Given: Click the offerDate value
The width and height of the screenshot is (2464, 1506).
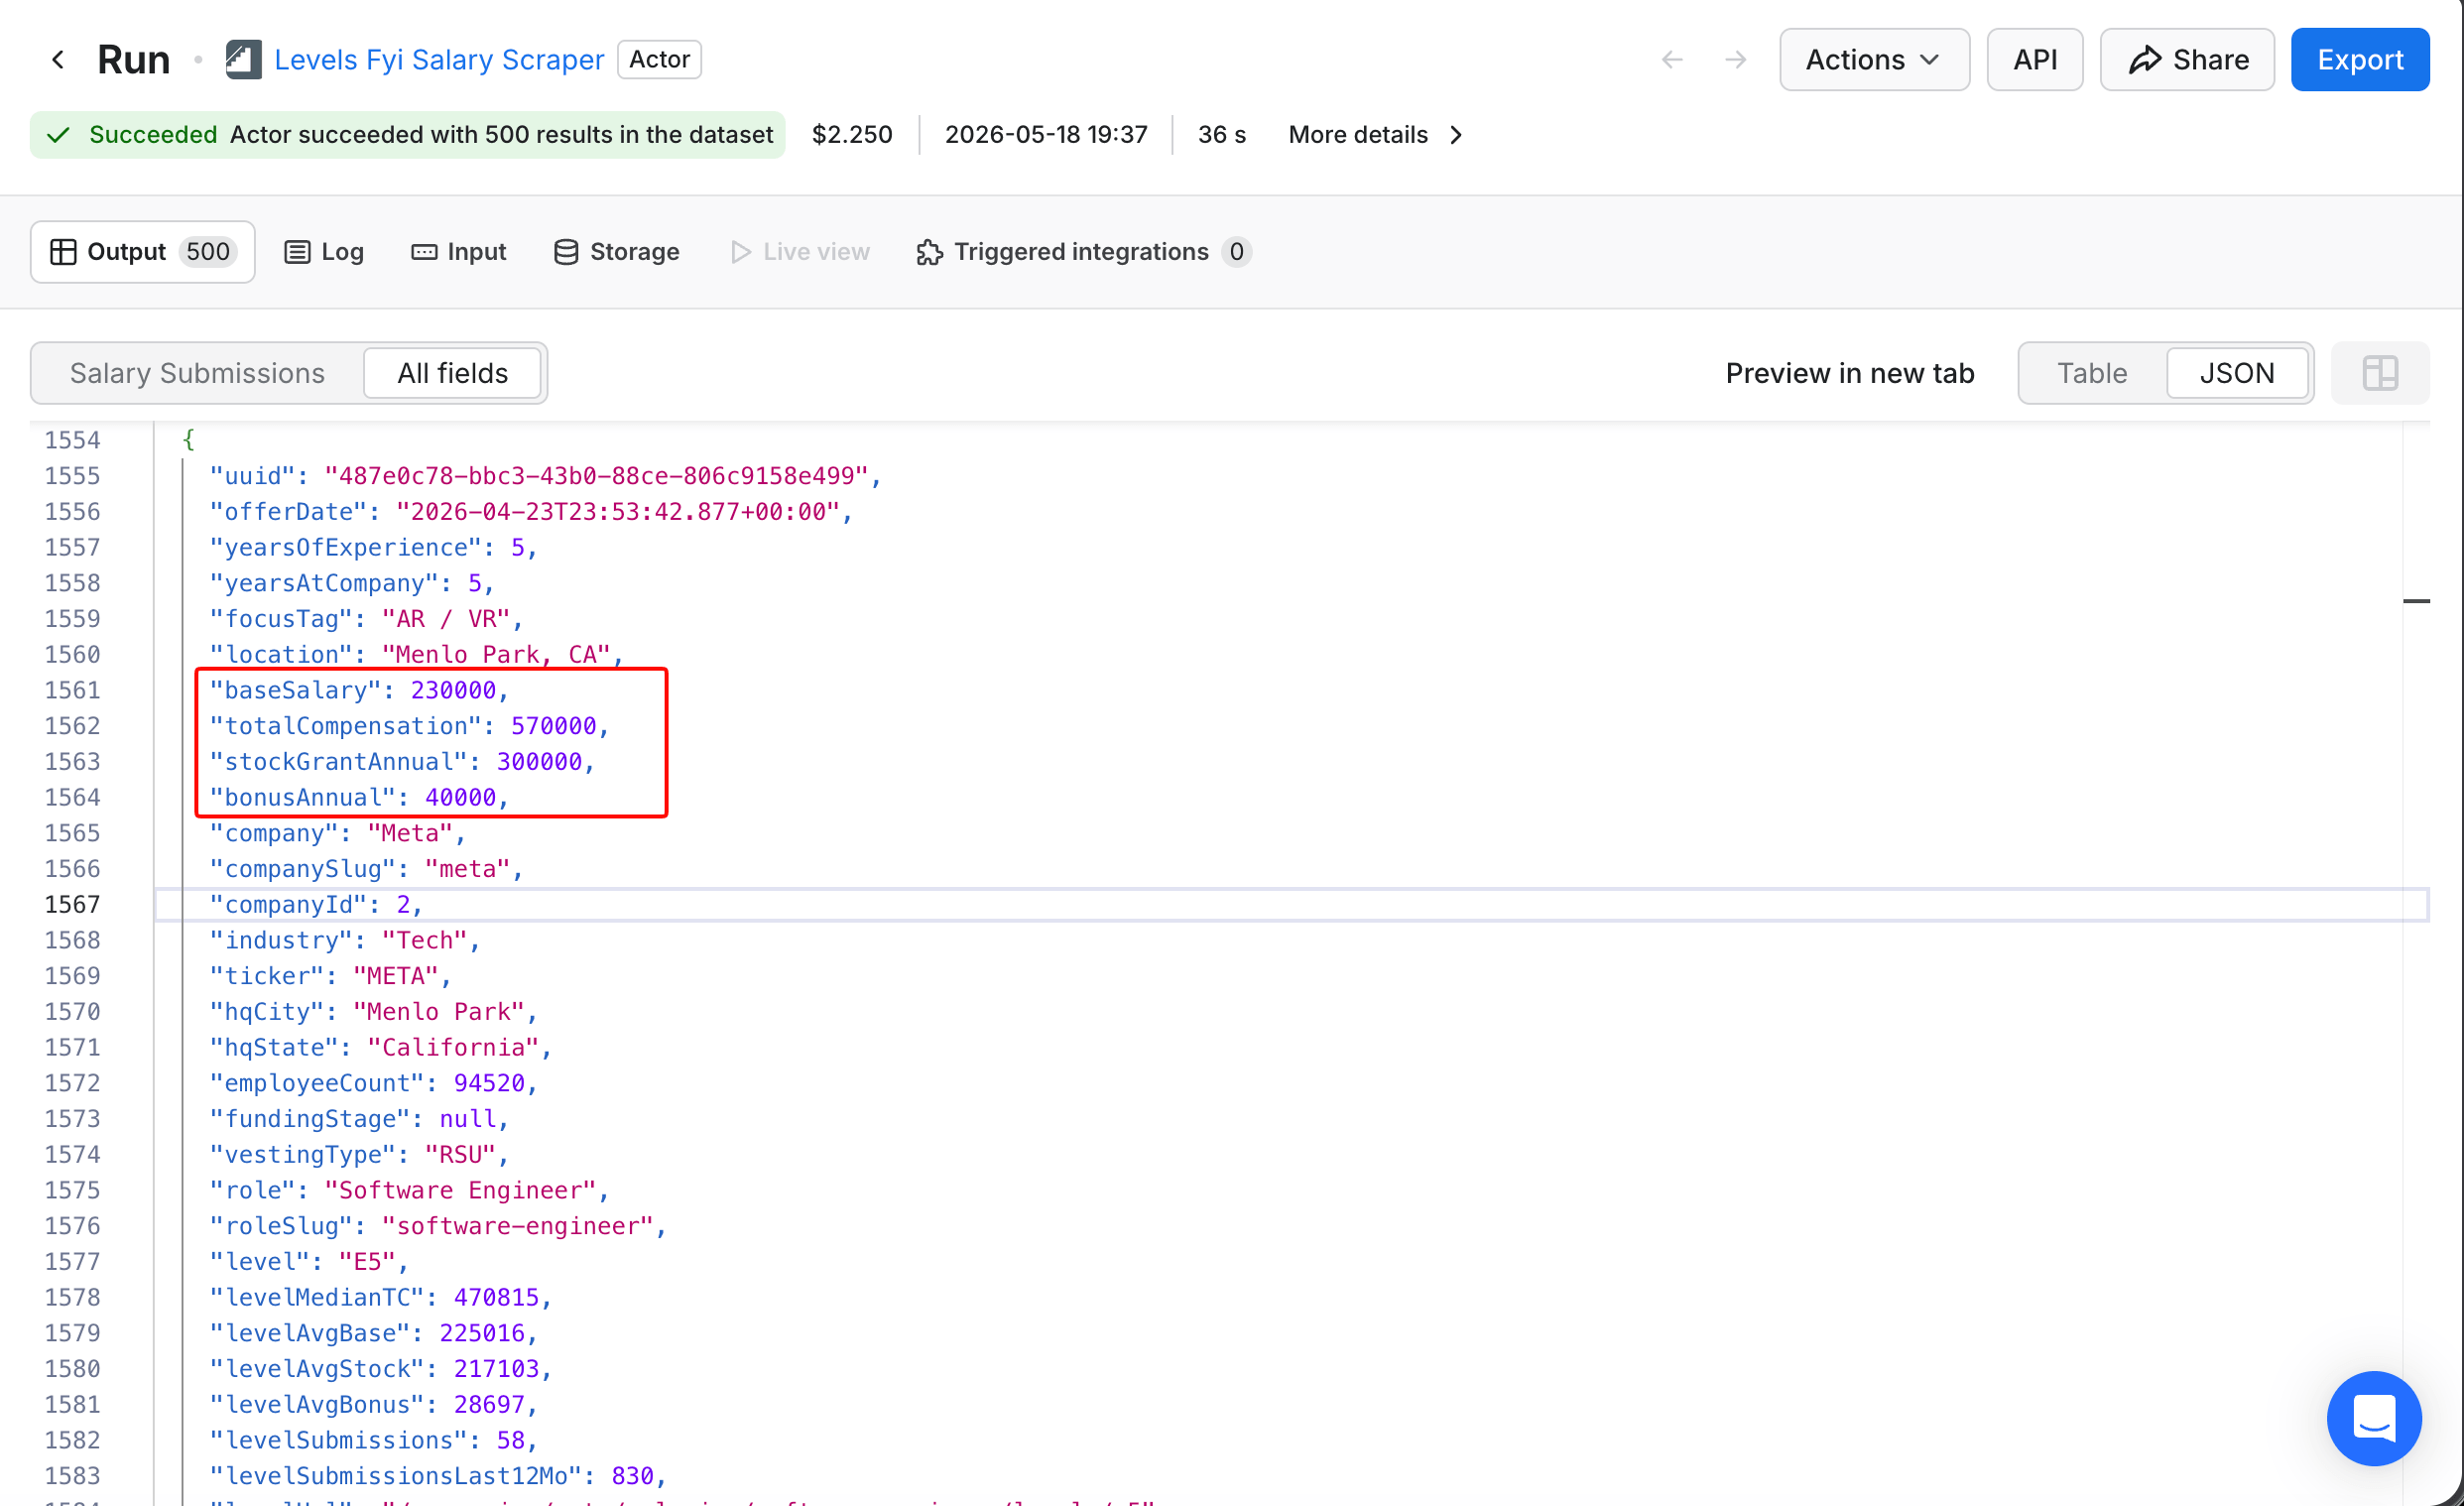Looking at the screenshot, I should click(617, 512).
